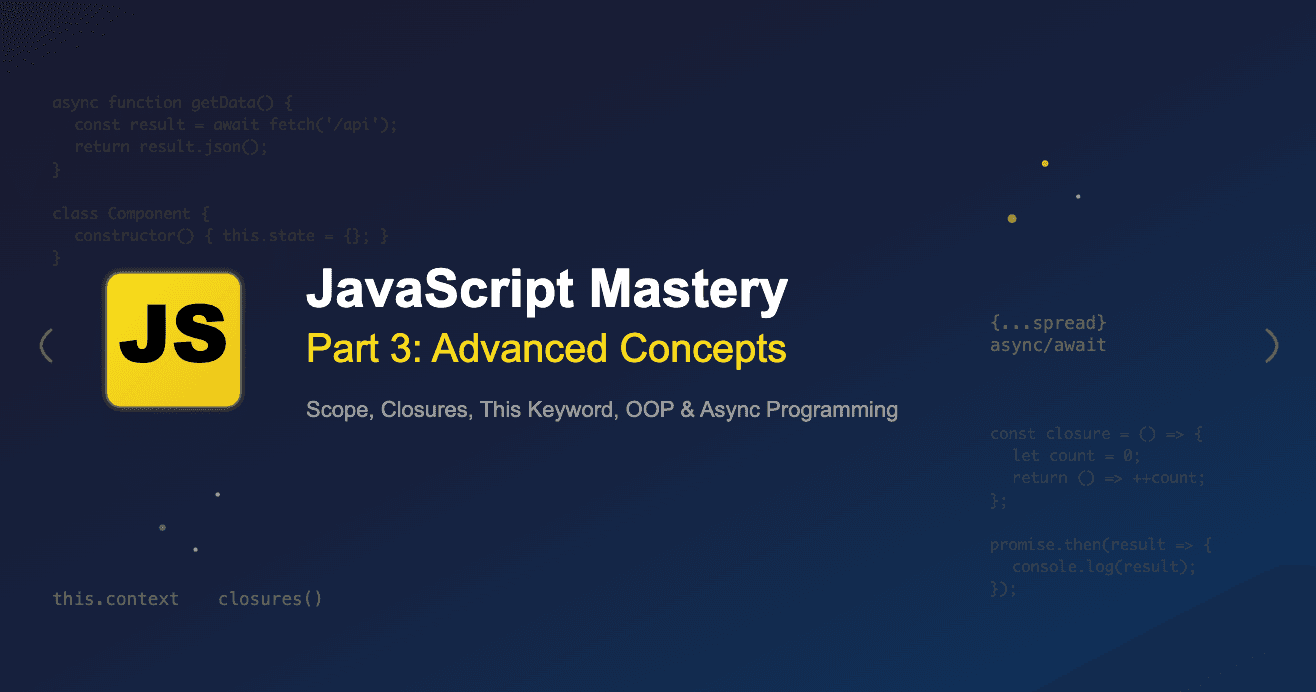Click the topmost white dot below the JS logo
This screenshot has width=1316, height=692.
217,494
